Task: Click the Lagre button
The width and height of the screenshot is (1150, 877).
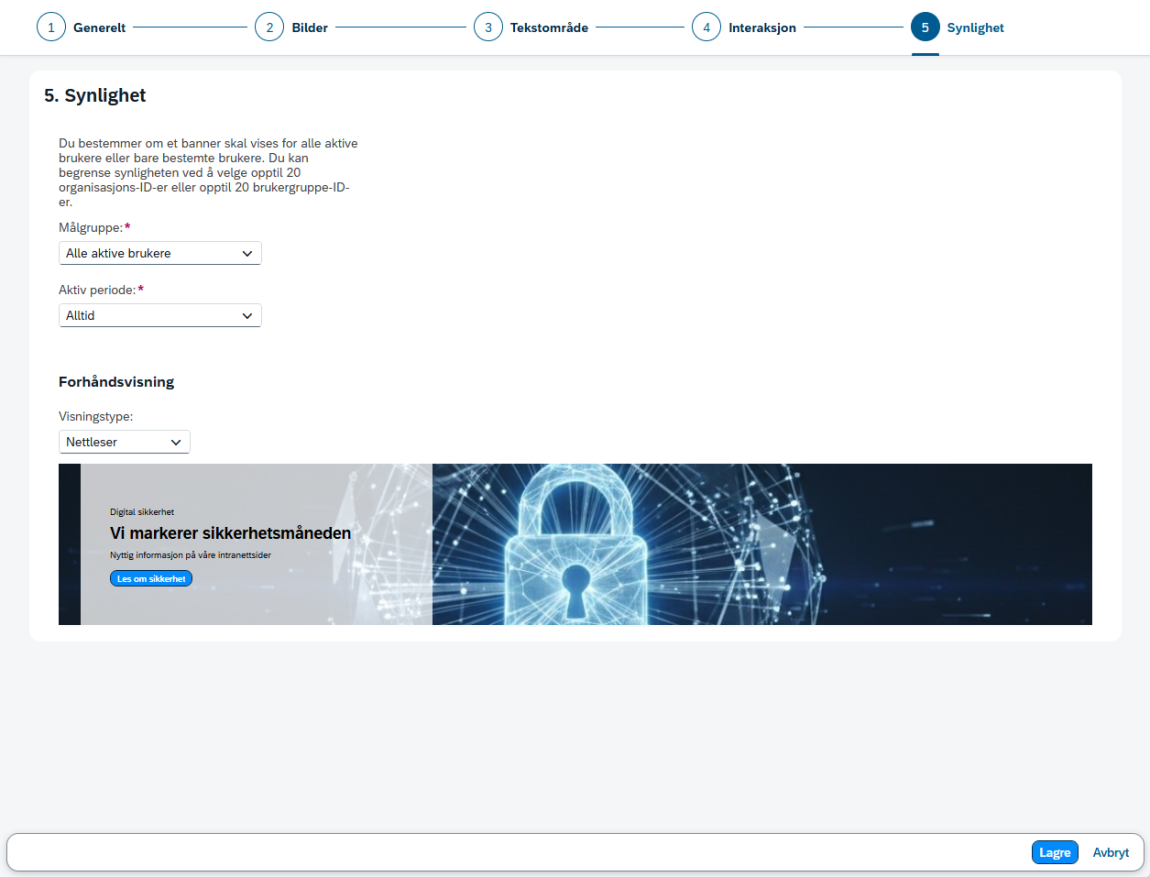Action: point(1055,852)
